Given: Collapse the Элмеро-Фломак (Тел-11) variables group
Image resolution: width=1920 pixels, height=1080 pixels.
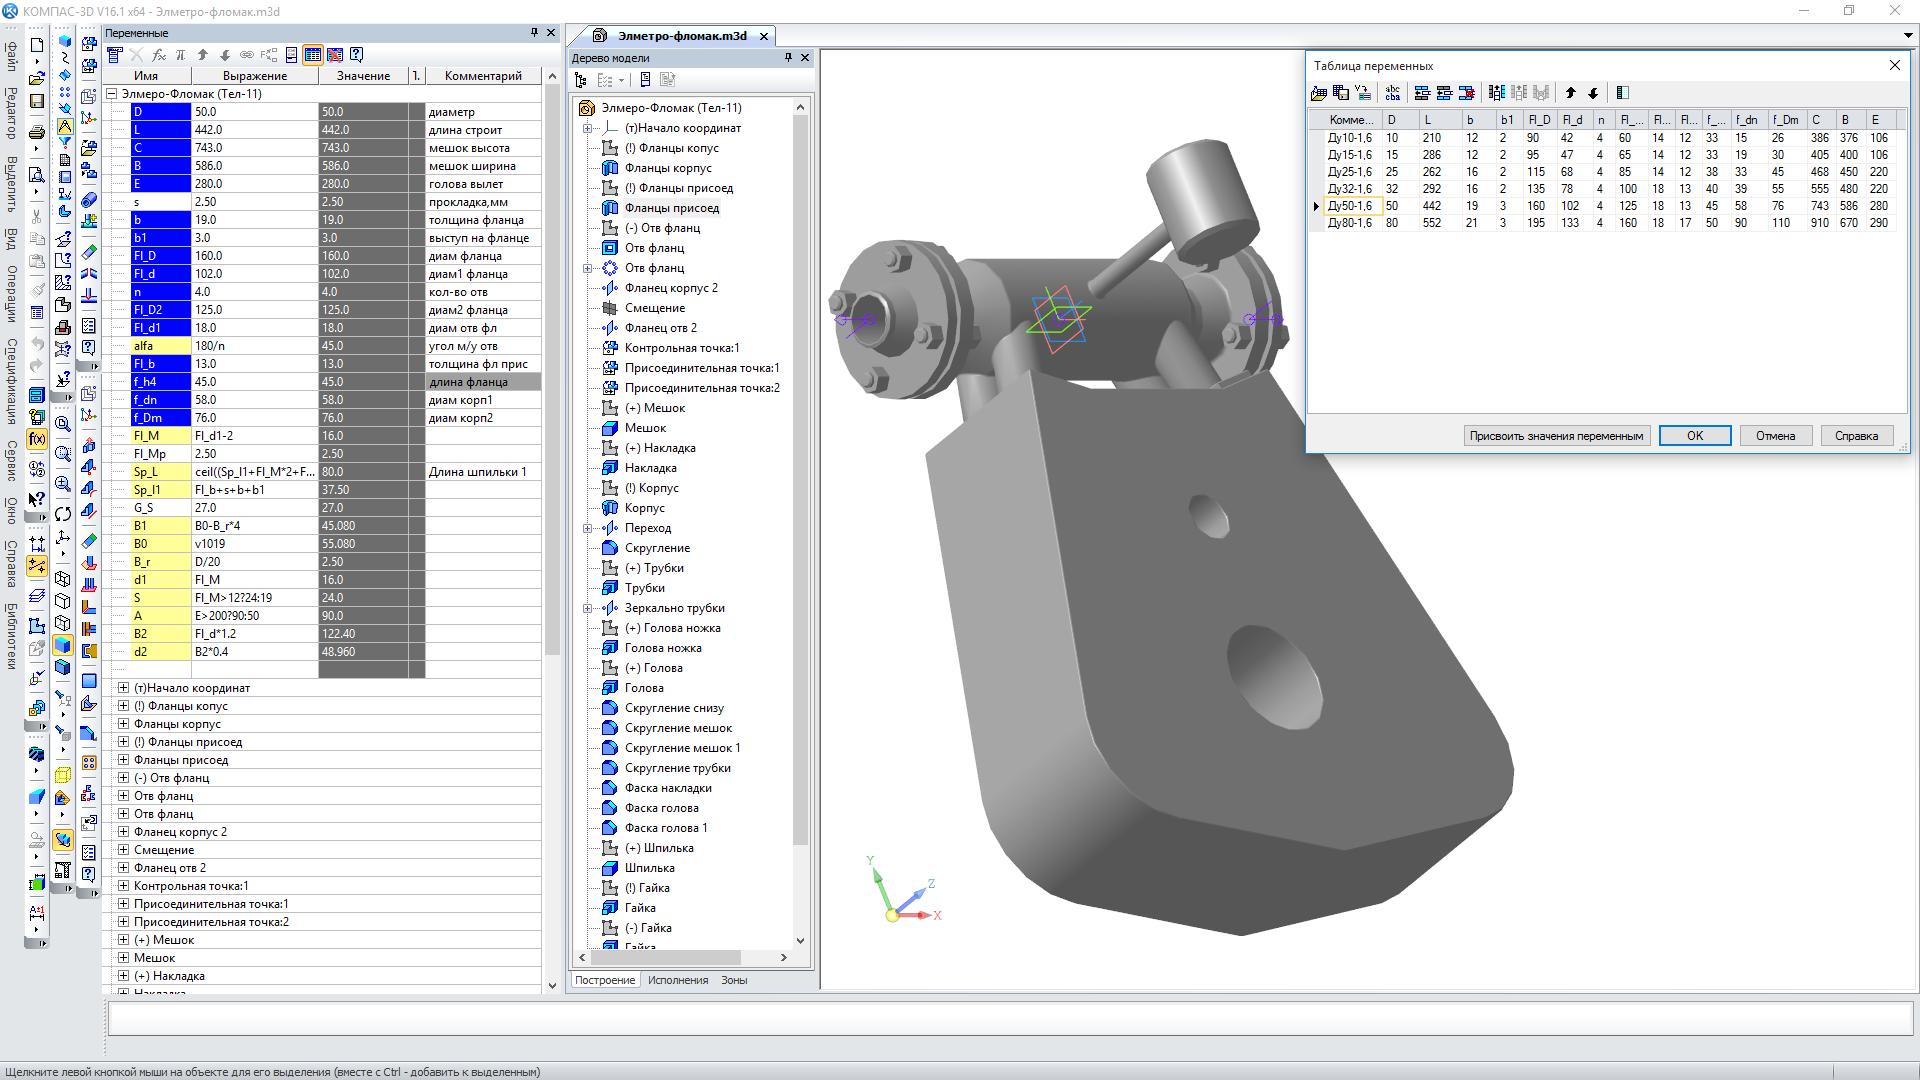Looking at the screenshot, I should pos(112,94).
